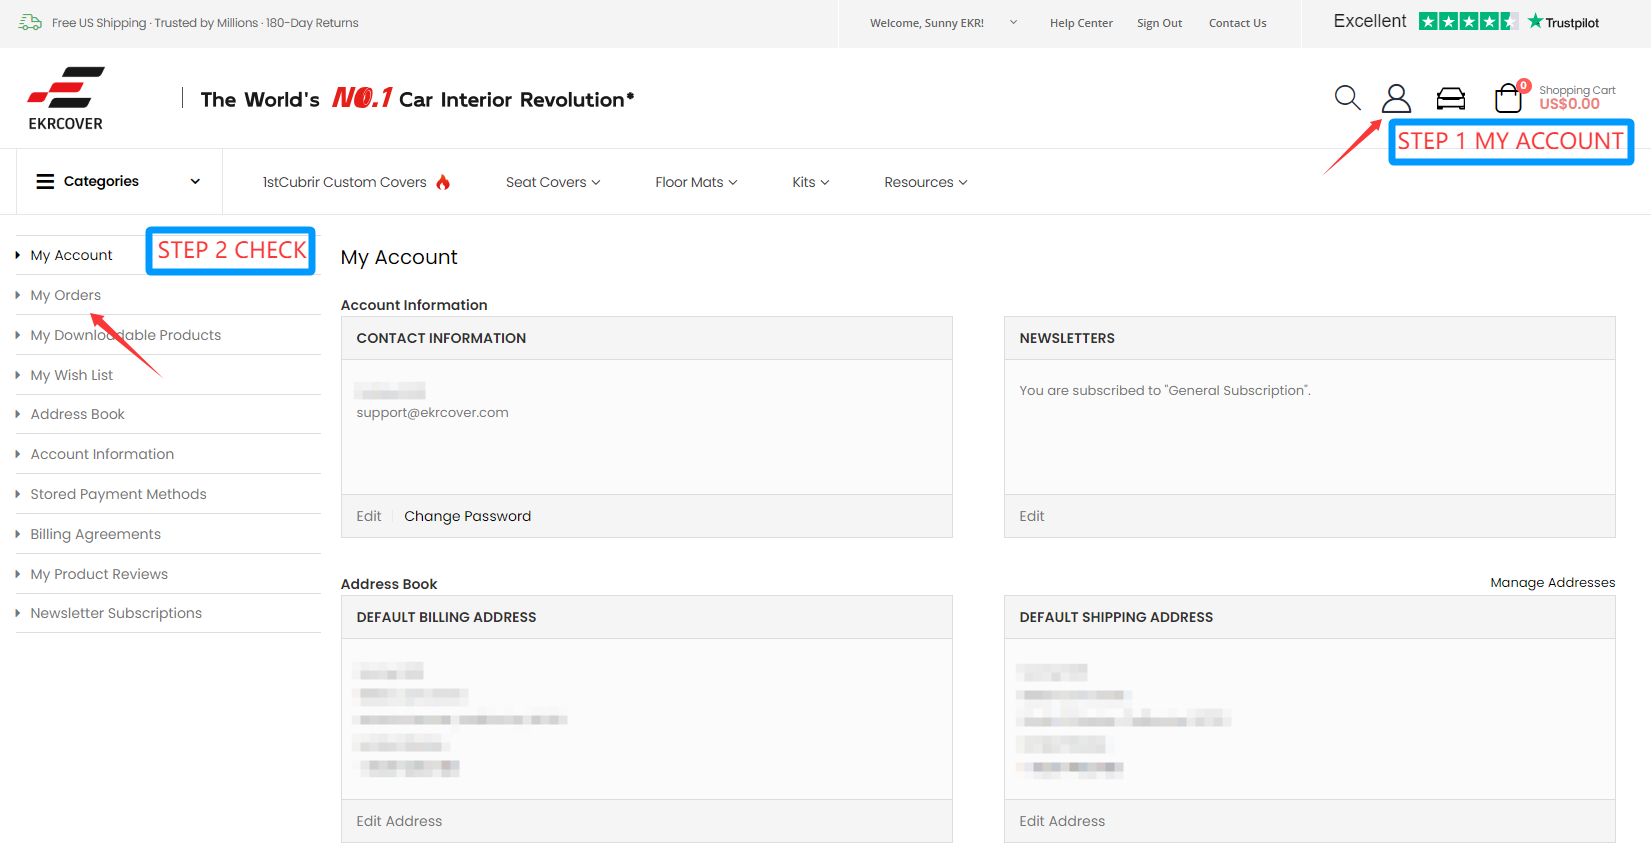Click the Change Password link

tap(467, 516)
